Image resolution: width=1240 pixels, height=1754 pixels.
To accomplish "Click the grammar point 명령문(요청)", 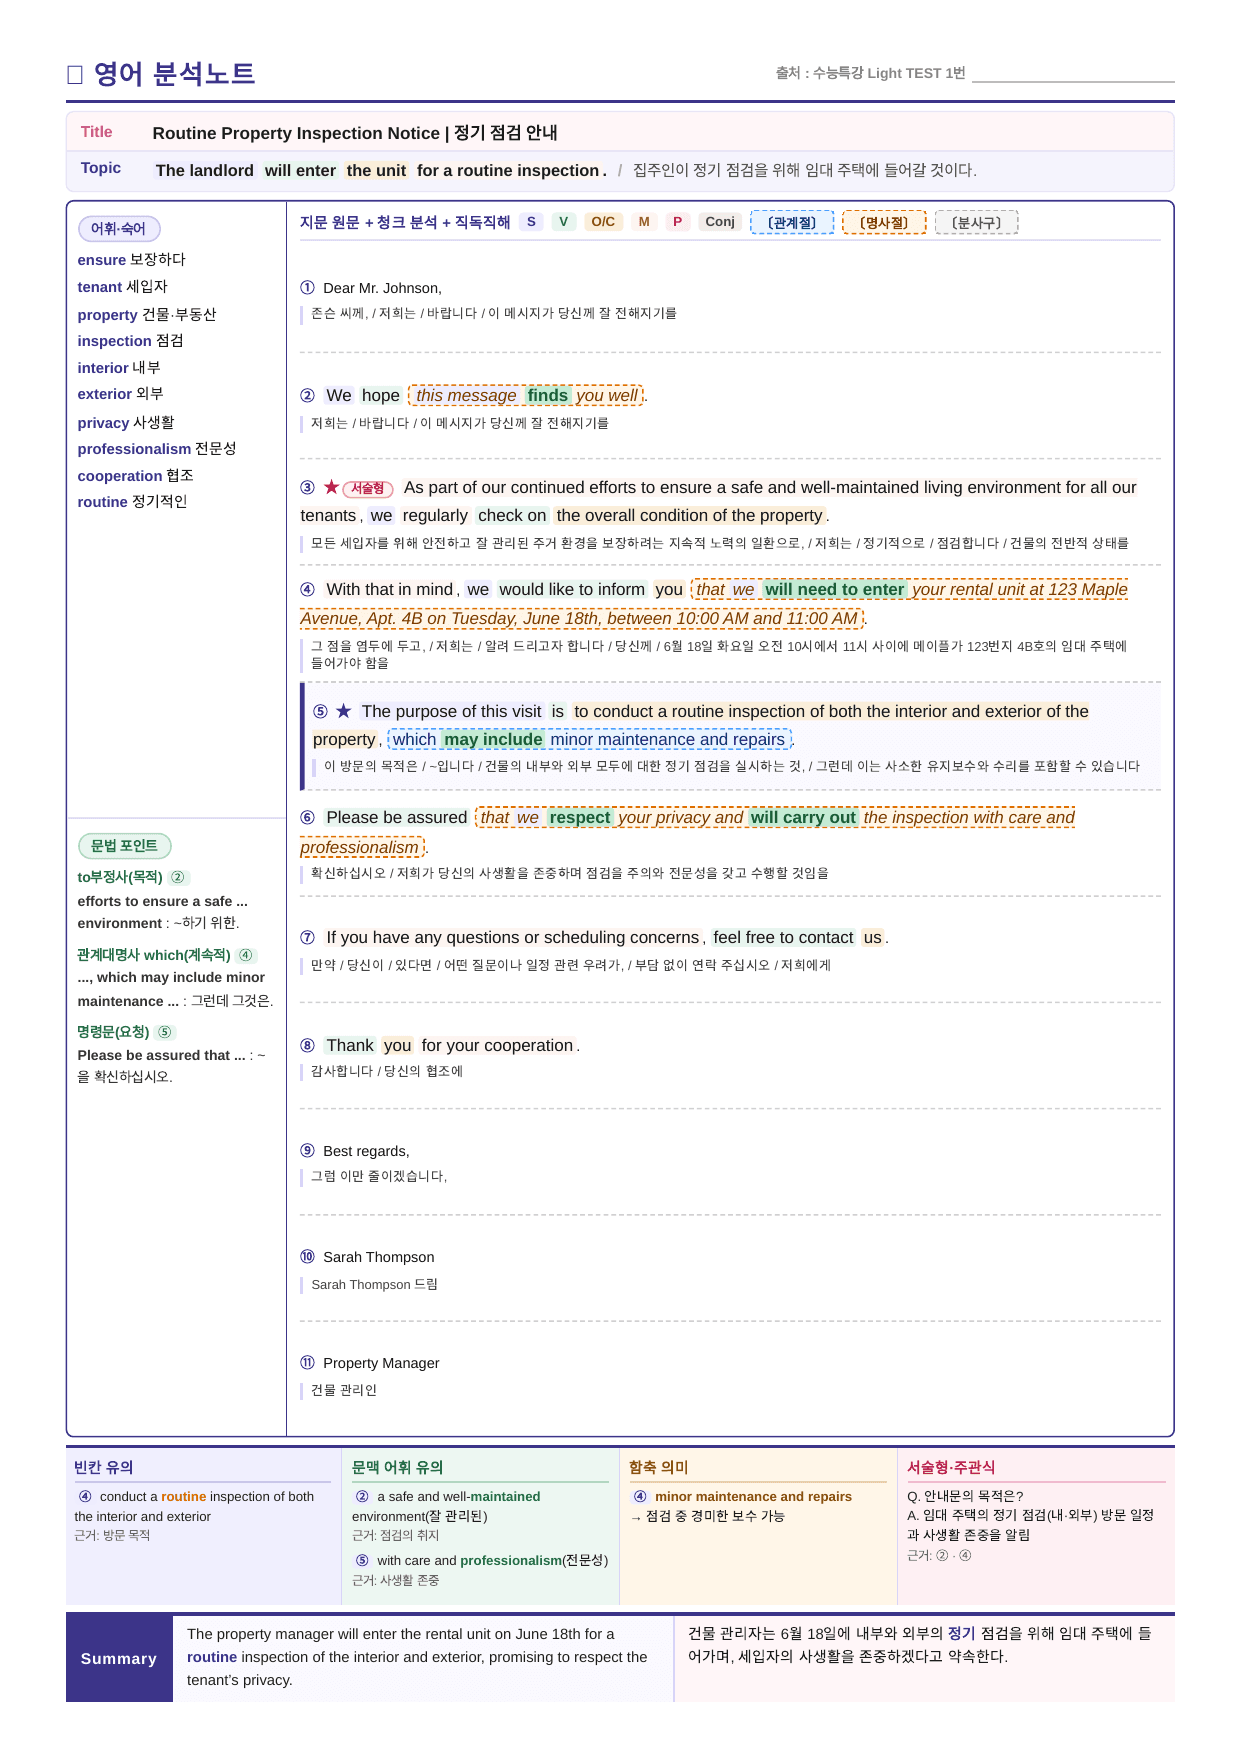I will 113,1032.
